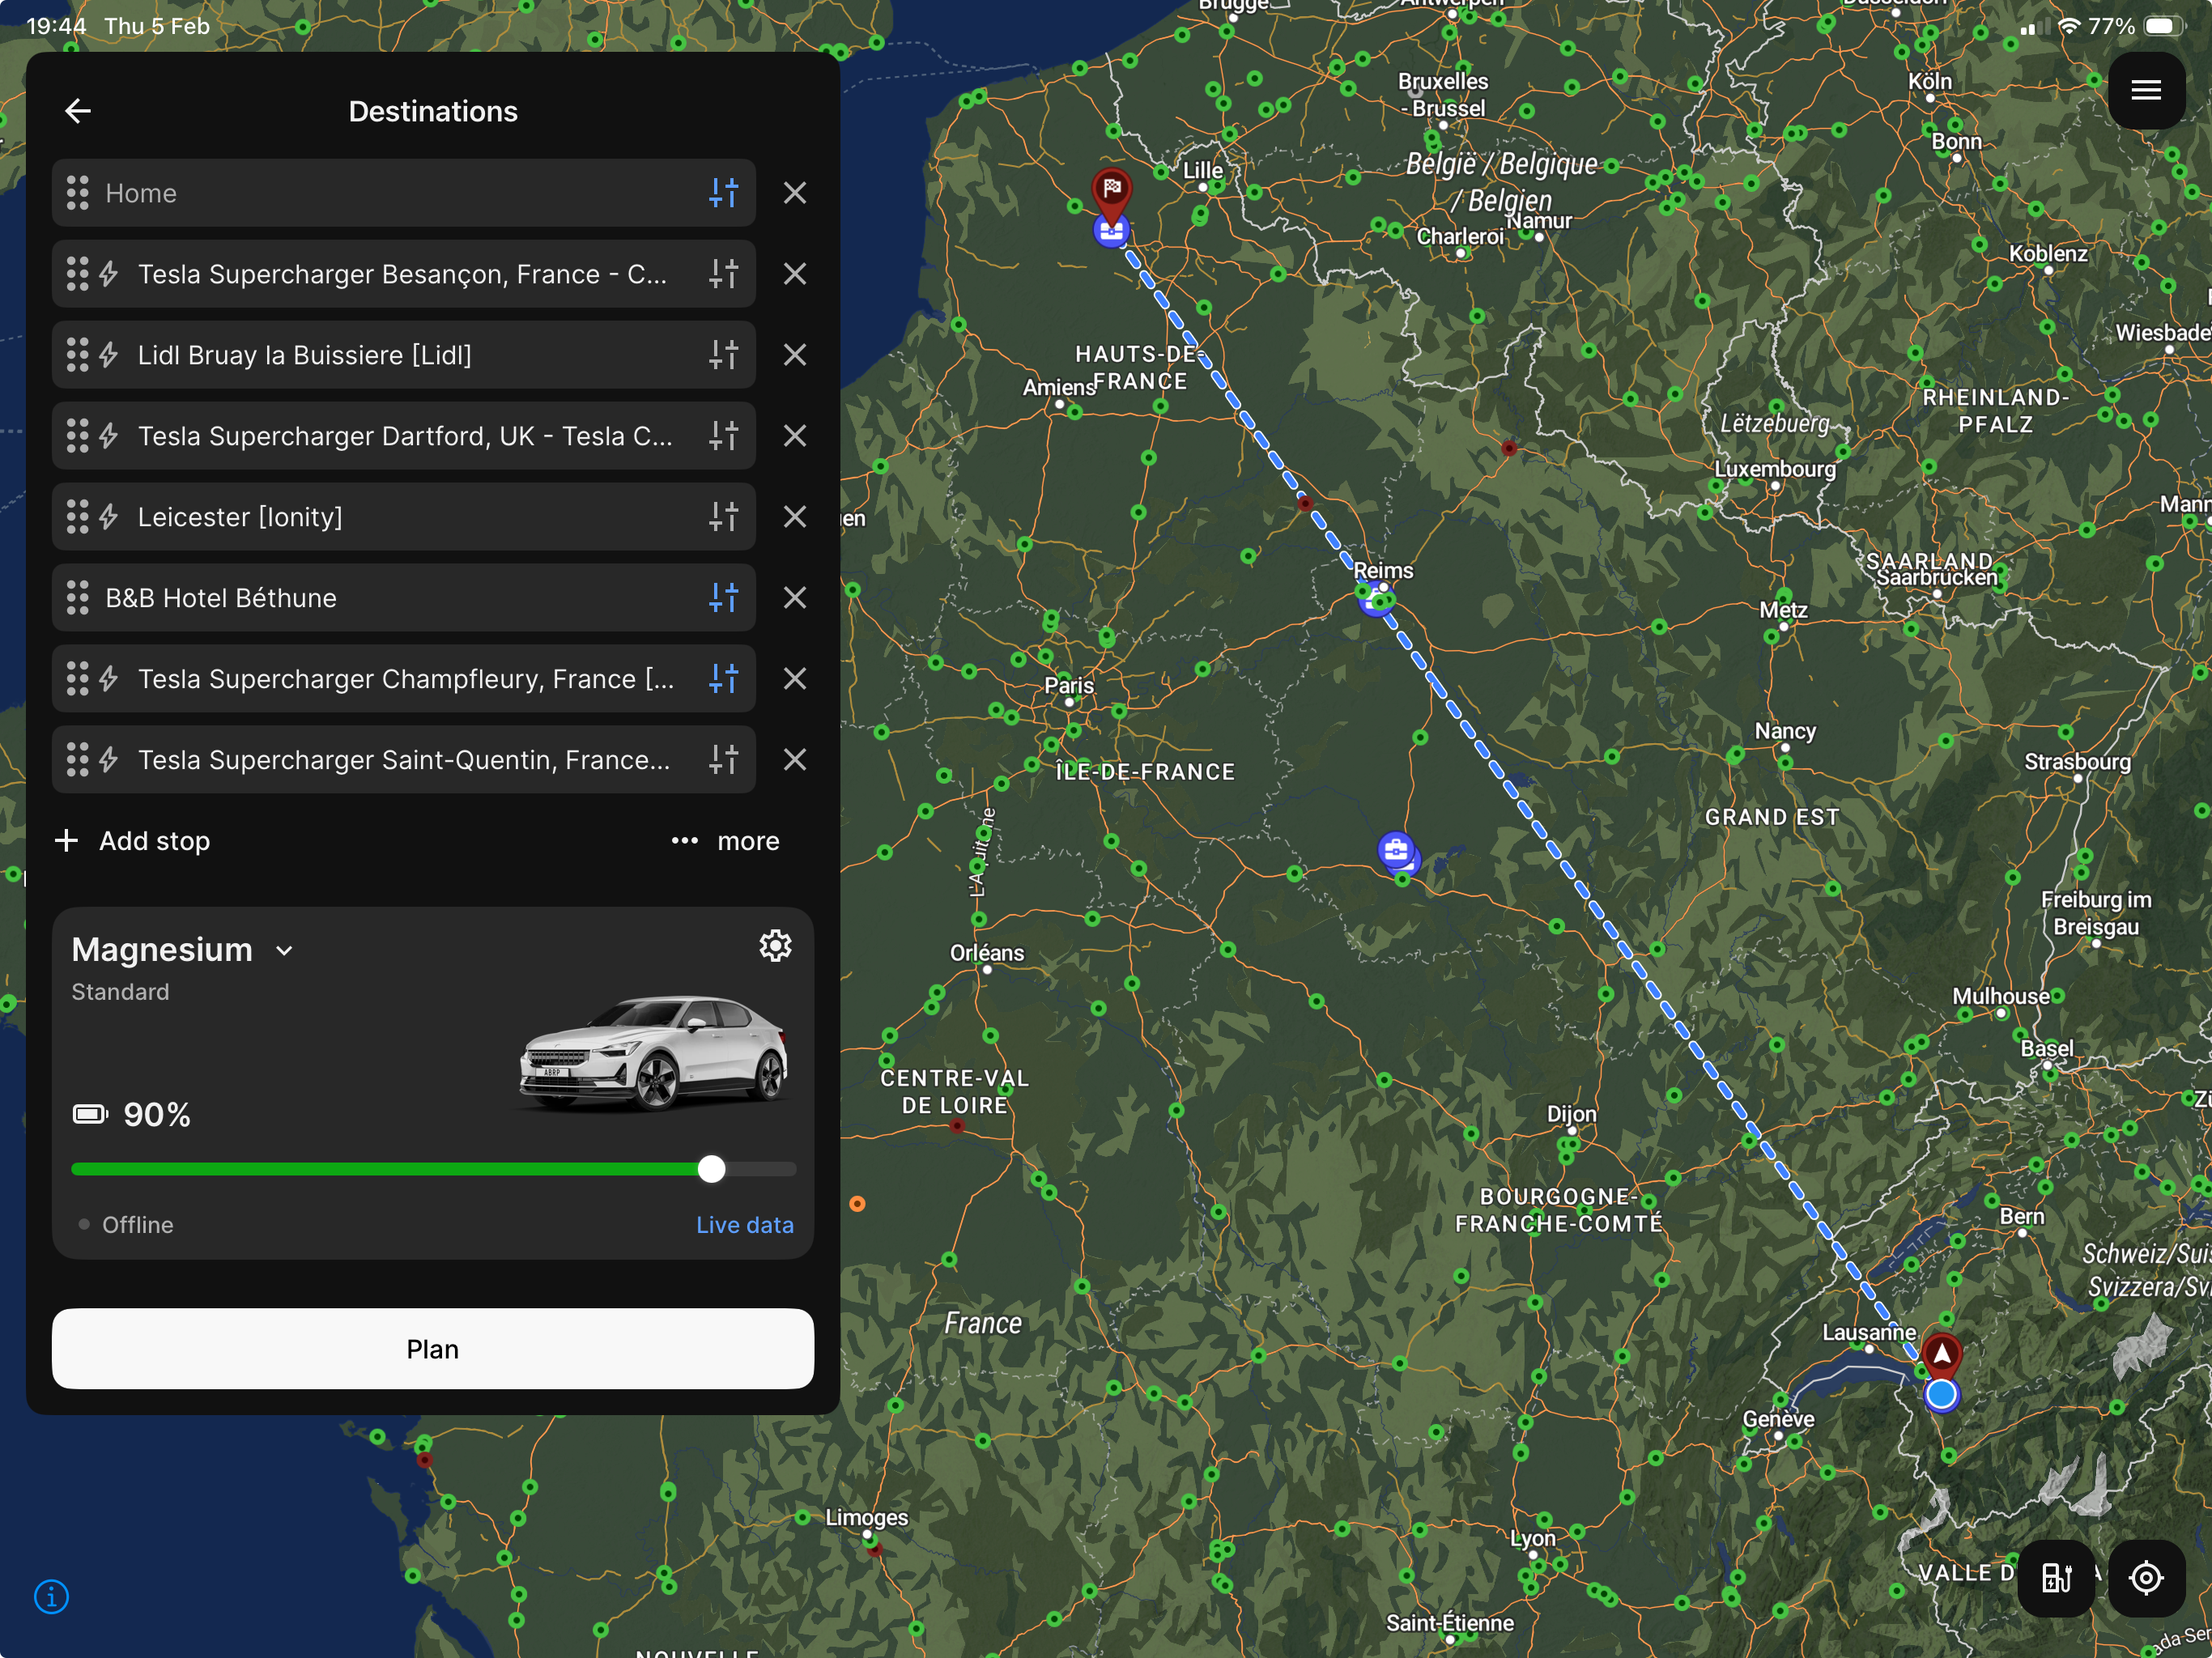2212x1658 pixels.
Task: Edit the Leicester [Ionity] destination field
Action: [404, 517]
